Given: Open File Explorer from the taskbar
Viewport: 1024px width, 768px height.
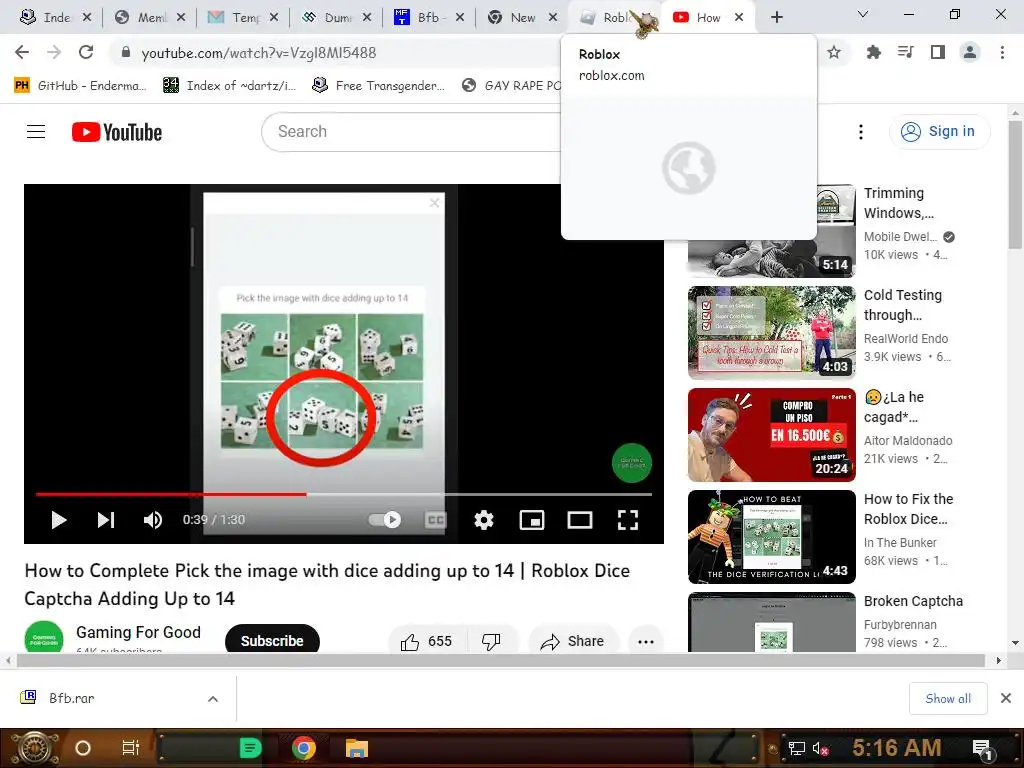Looking at the screenshot, I should click(x=357, y=748).
